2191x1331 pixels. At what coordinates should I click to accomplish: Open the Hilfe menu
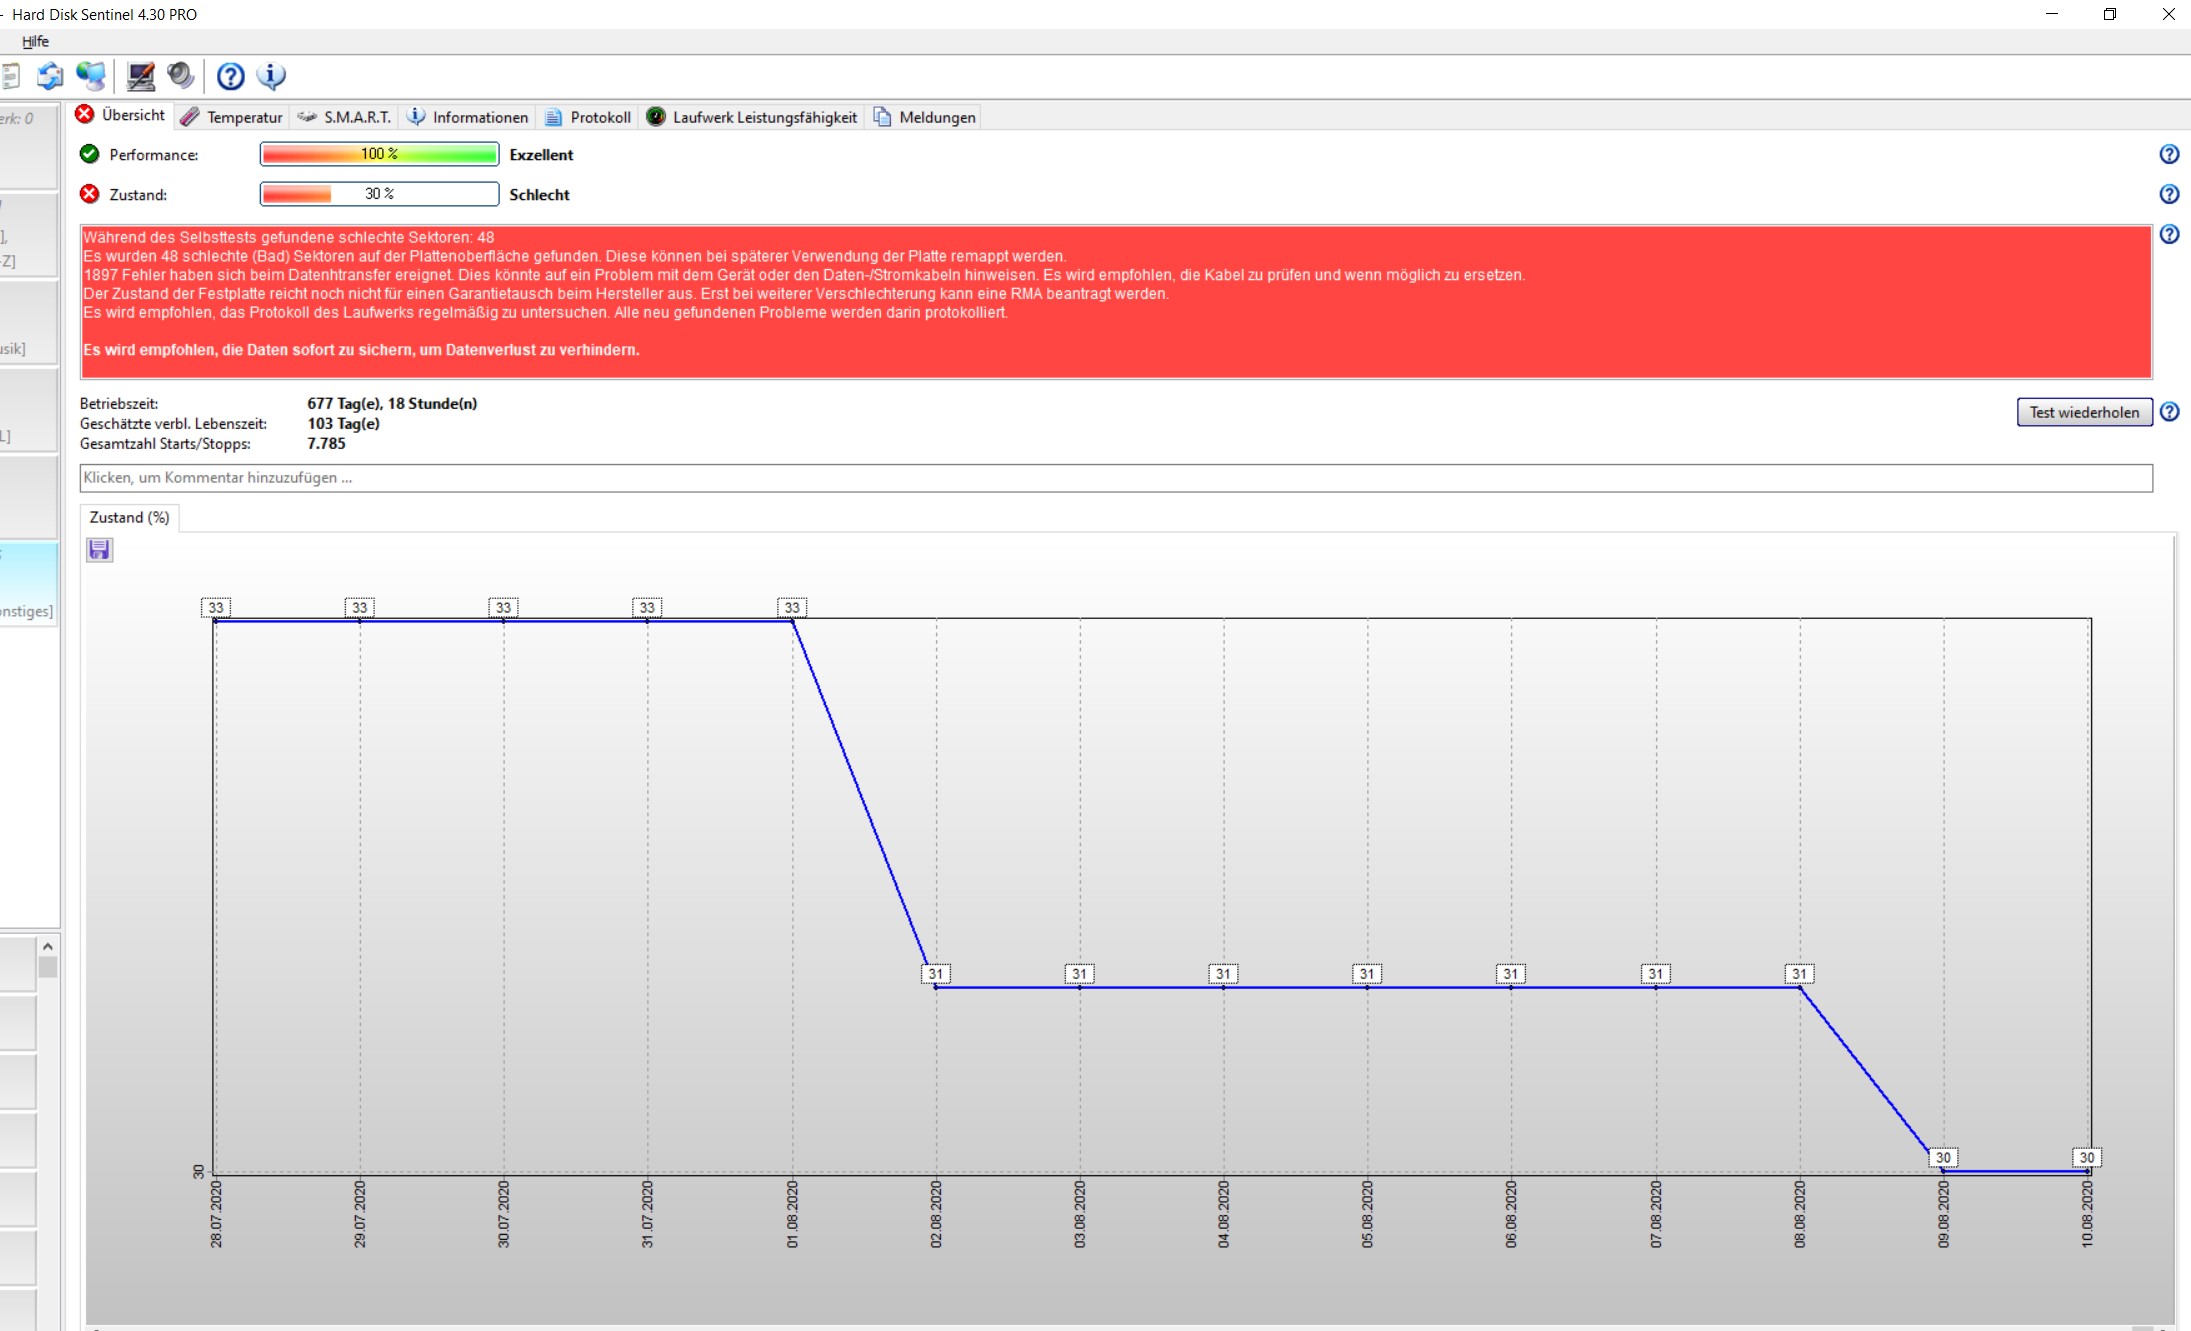pos(35,41)
